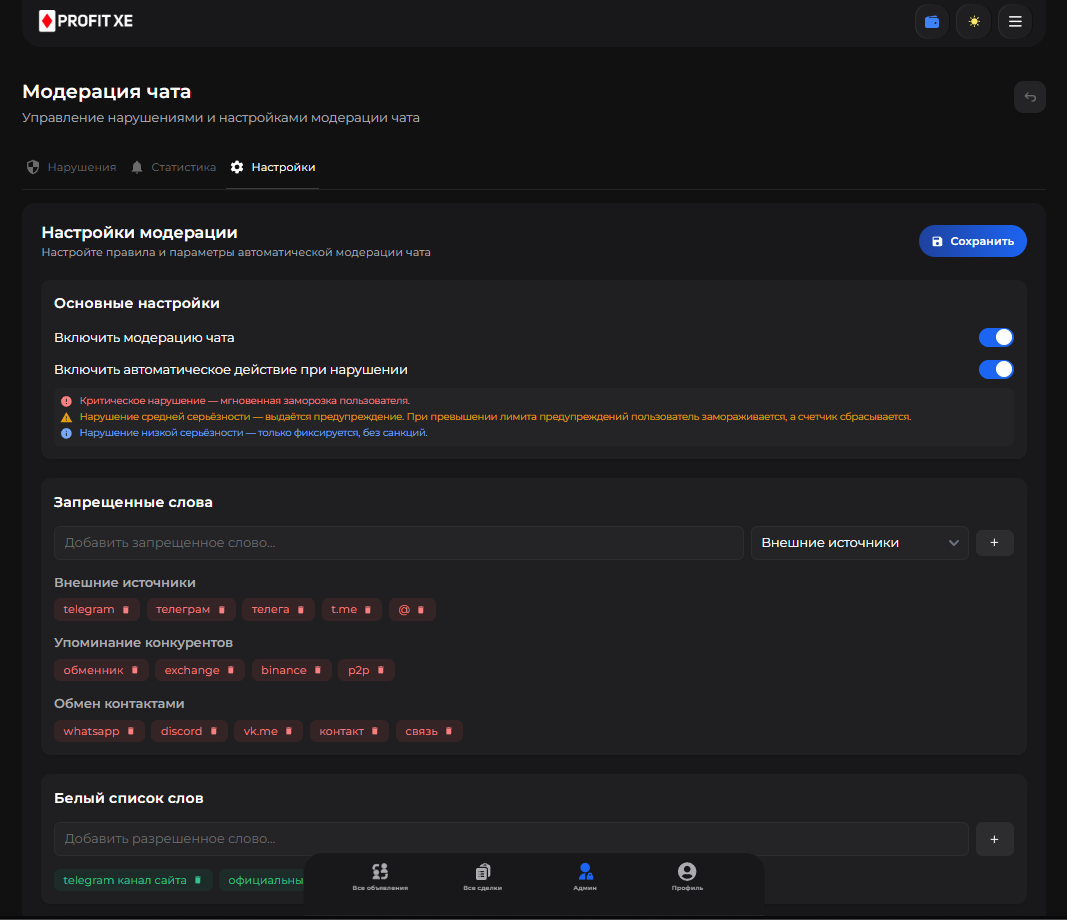Remove the 'телега' word tag
Image resolution: width=1067 pixels, height=920 pixels.
(301, 610)
